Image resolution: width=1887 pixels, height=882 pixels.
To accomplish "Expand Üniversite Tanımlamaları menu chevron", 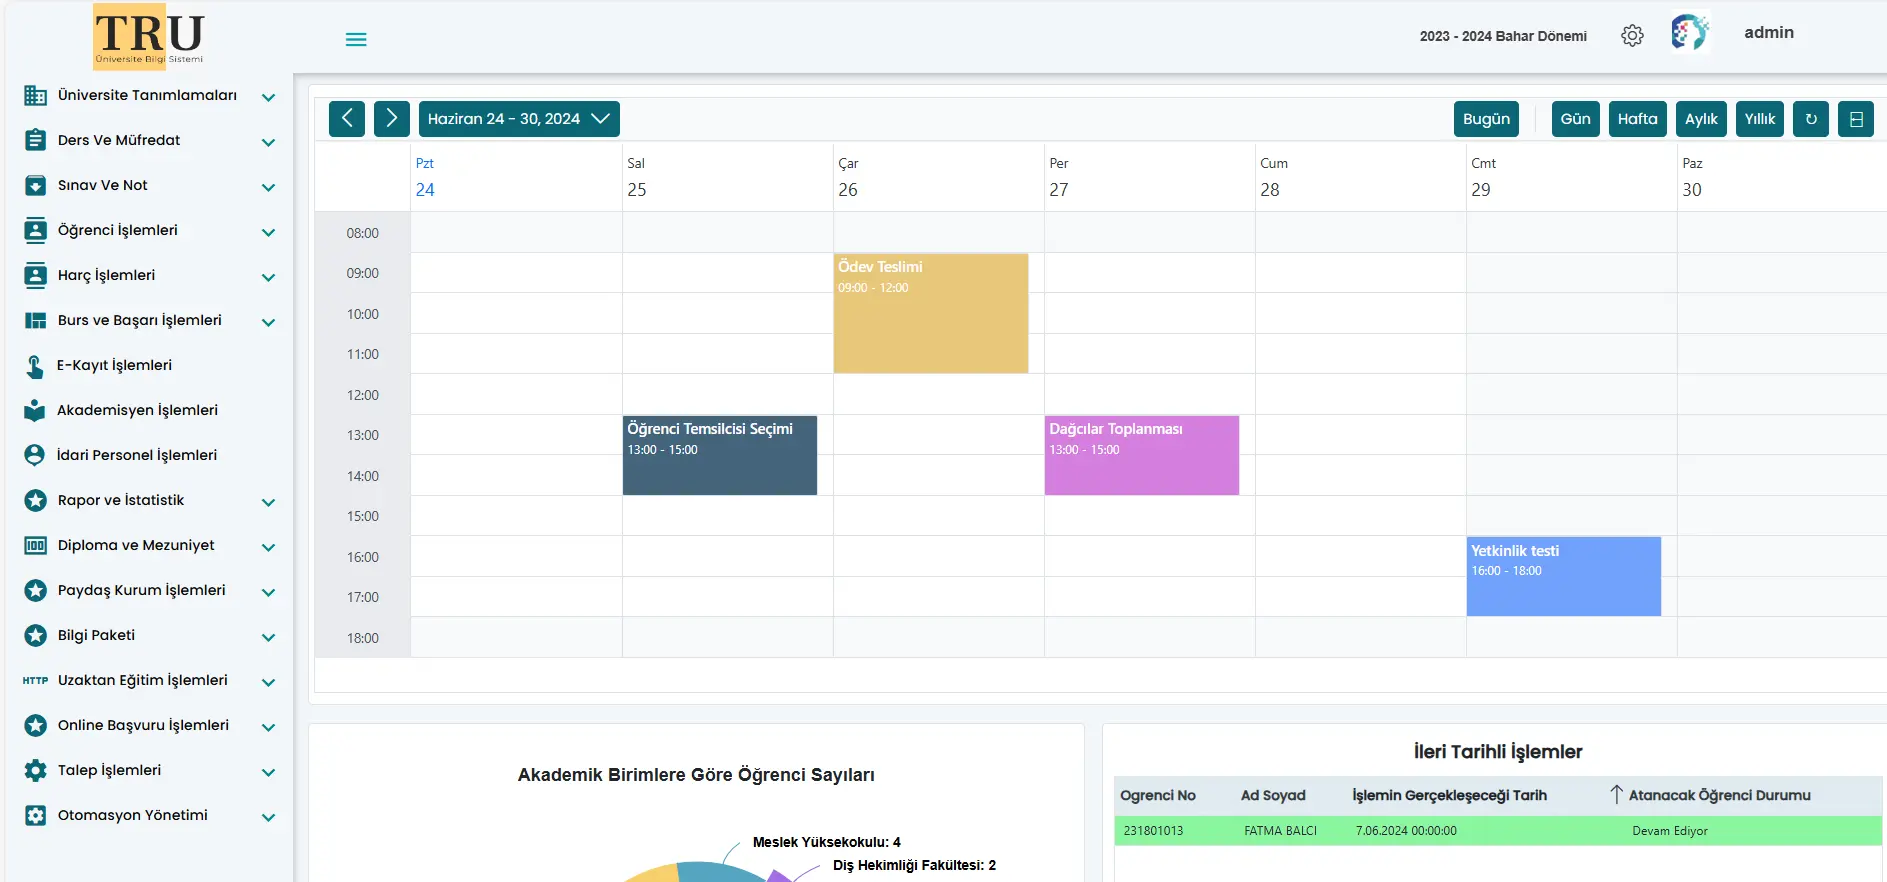I will (x=268, y=97).
